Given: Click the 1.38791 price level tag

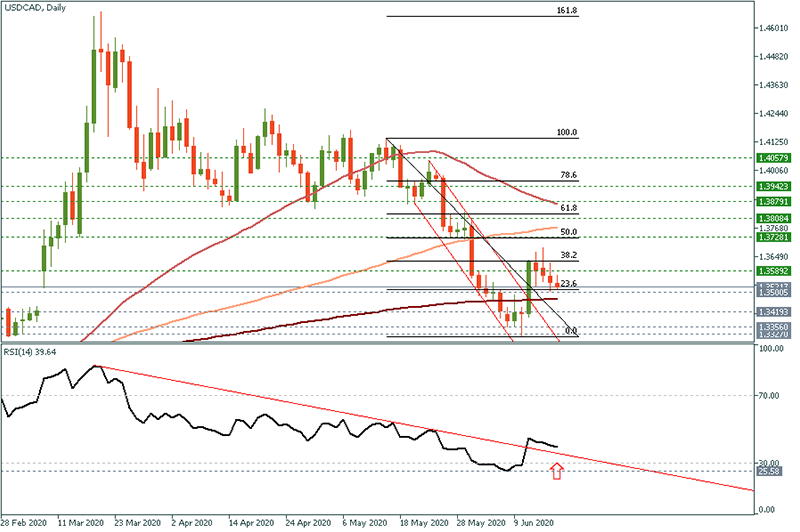Looking at the screenshot, I should pos(773,201).
